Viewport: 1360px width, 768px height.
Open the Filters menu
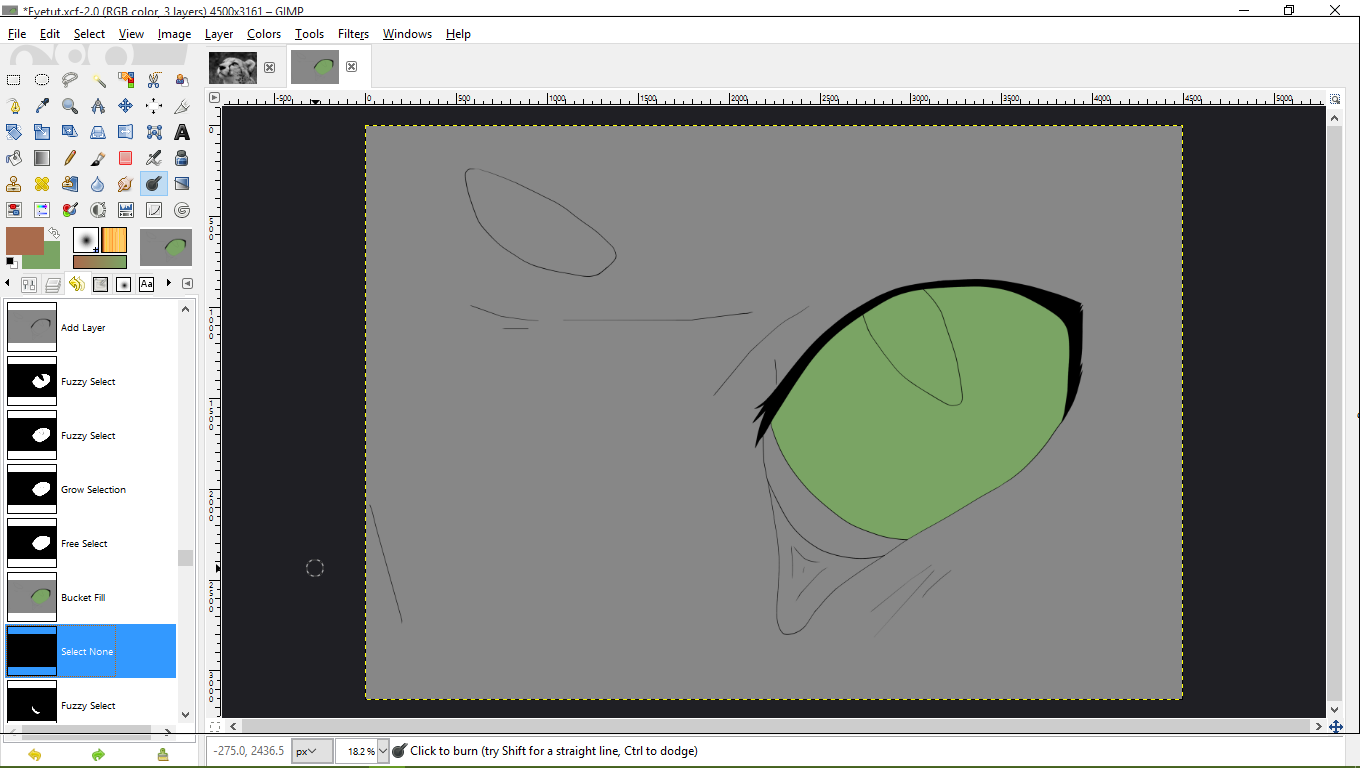(x=353, y=34)
